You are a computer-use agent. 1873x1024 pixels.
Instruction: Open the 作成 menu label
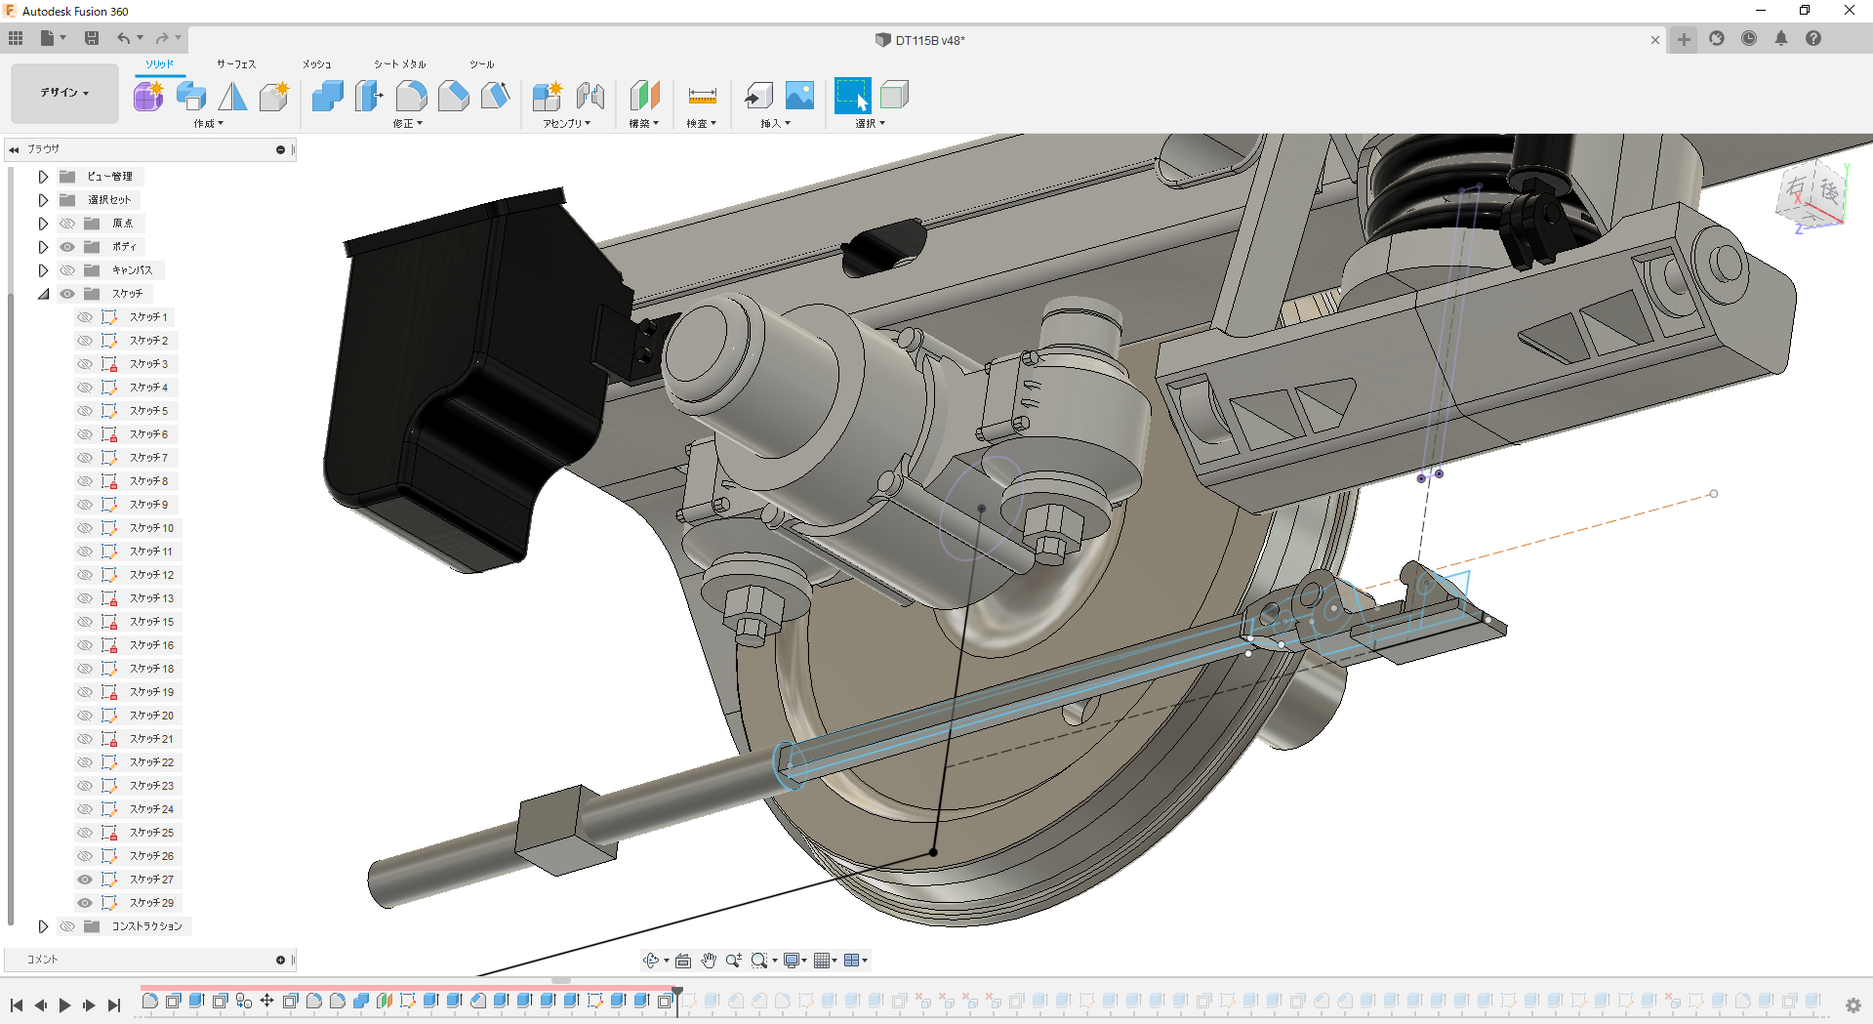(x=208, y=124)
